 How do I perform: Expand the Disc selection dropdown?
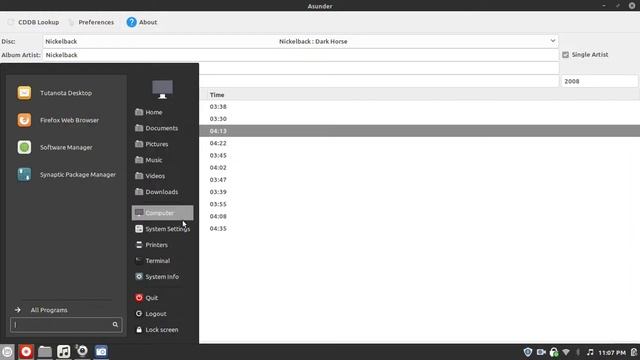click(x=553, y=41)
